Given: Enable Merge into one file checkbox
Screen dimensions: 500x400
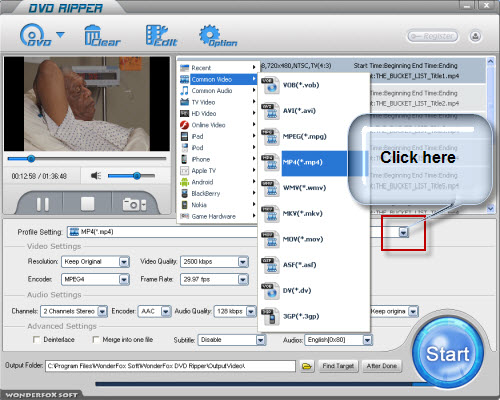Looking at the screenshot, I should tap(96, 340).
